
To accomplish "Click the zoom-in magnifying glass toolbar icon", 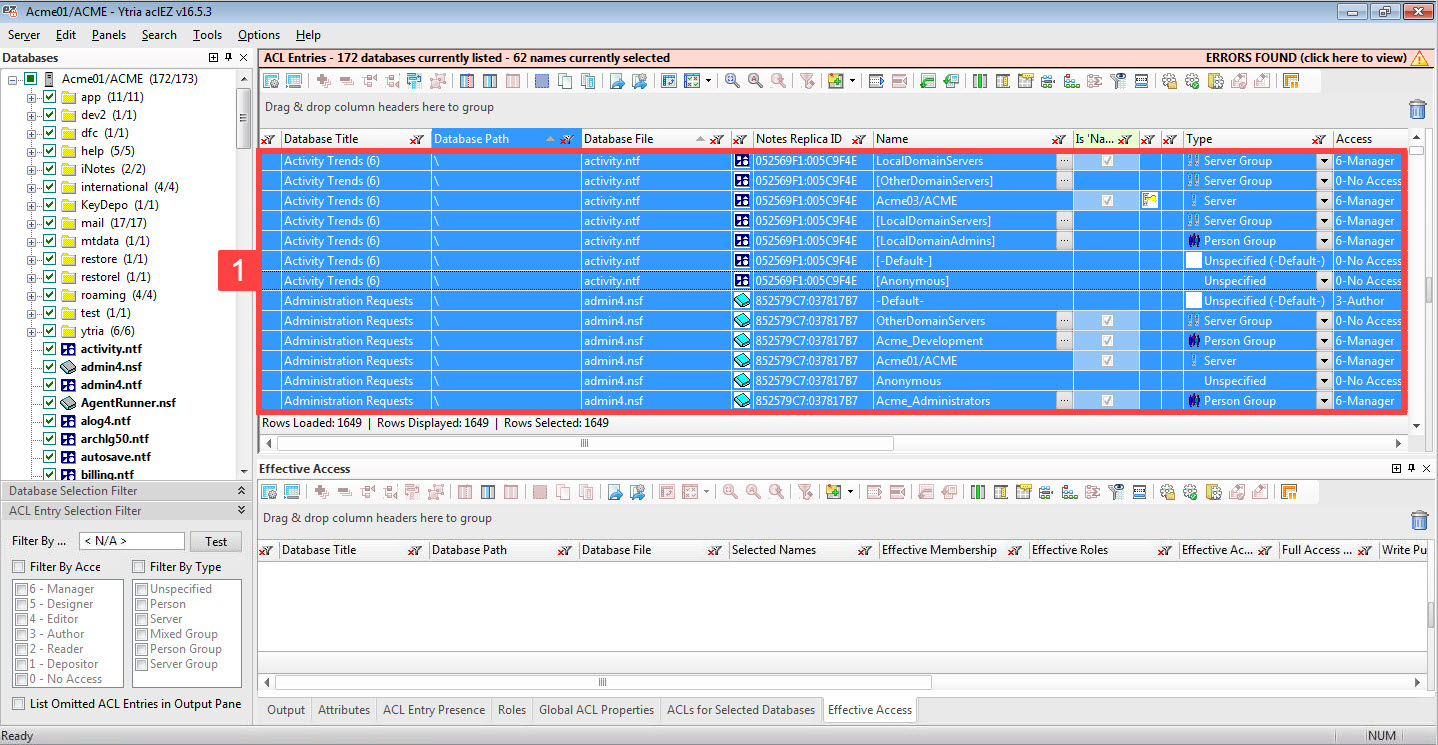I will pyautogui.click(x=733, y=80).
